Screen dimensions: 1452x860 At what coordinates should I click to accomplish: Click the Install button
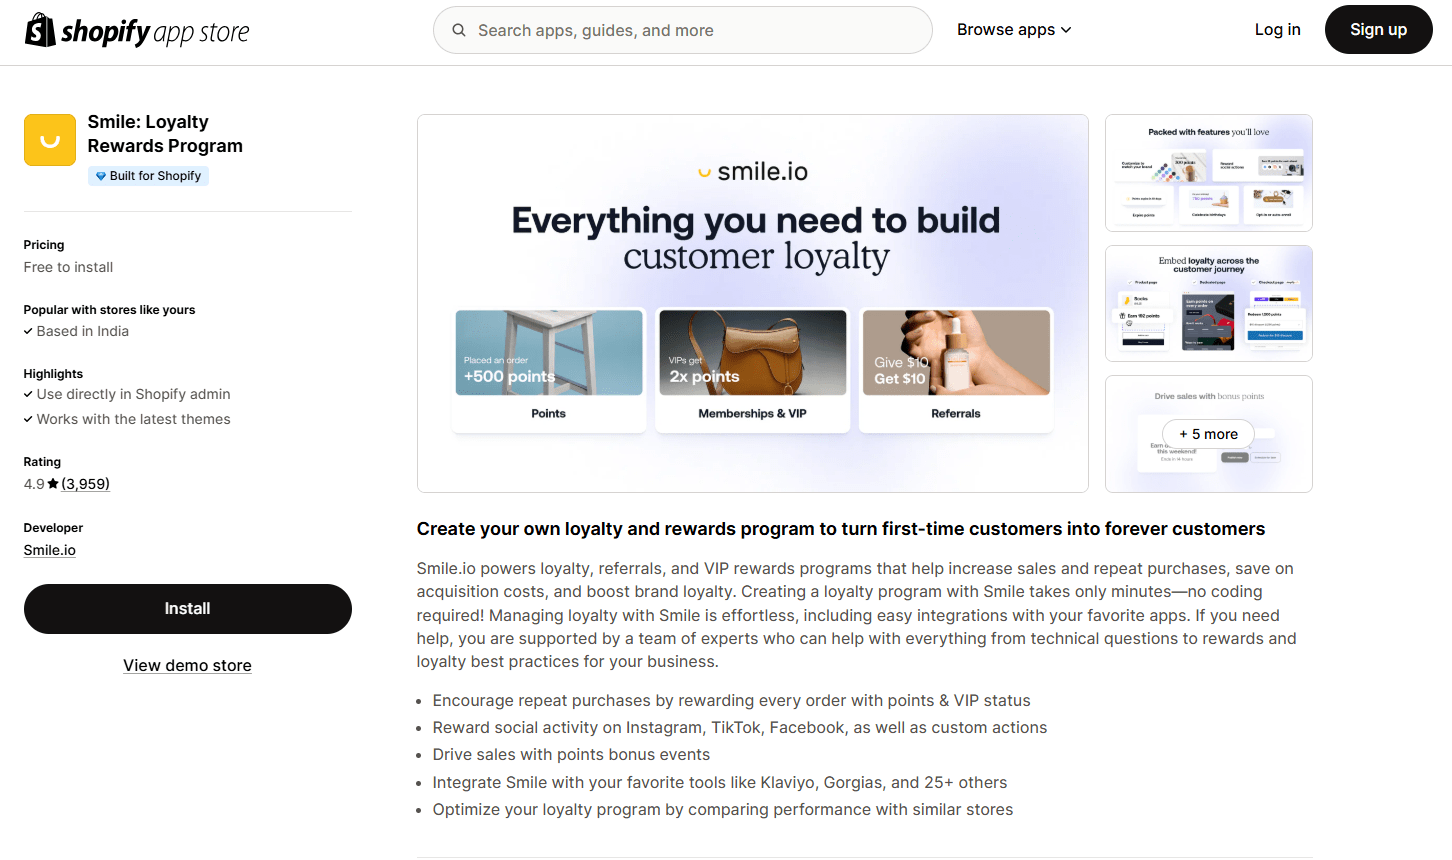188,609
